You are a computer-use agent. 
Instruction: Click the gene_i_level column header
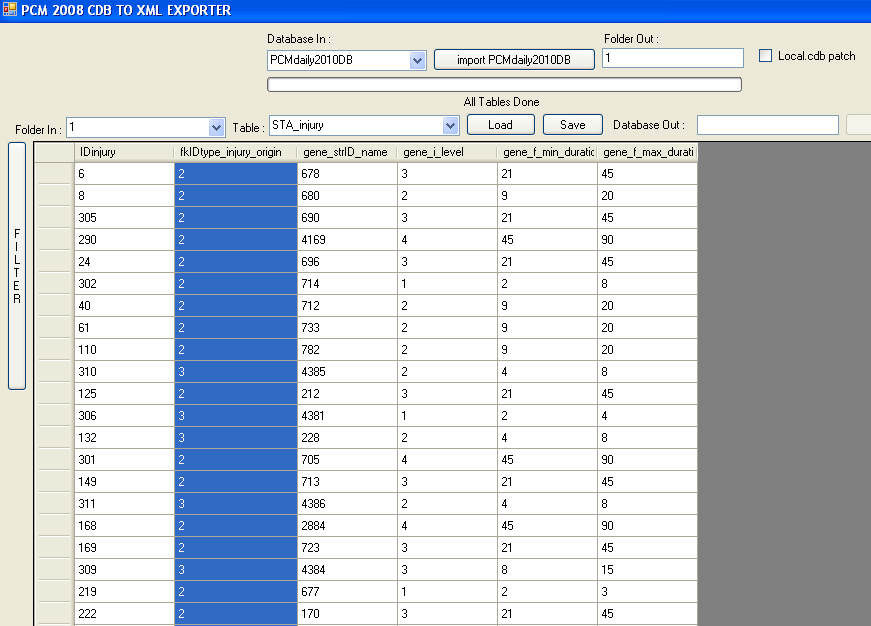pyautogui.click(x=446, y=152)
